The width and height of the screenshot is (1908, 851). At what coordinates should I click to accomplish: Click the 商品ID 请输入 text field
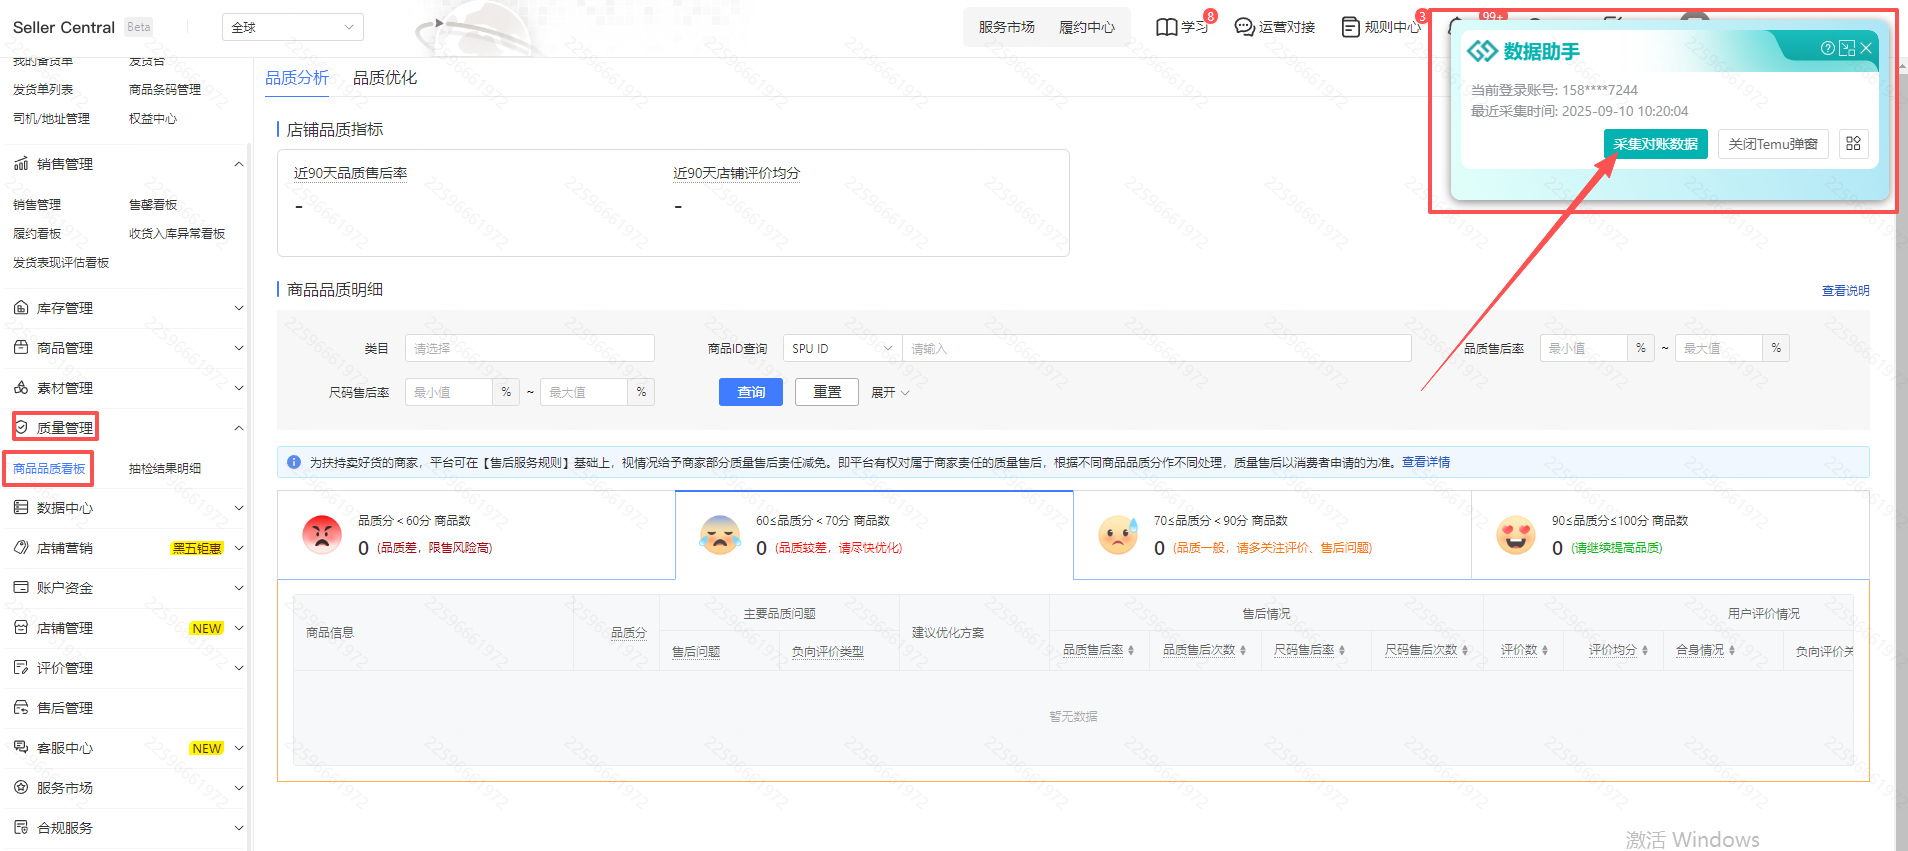[1155, 348]
